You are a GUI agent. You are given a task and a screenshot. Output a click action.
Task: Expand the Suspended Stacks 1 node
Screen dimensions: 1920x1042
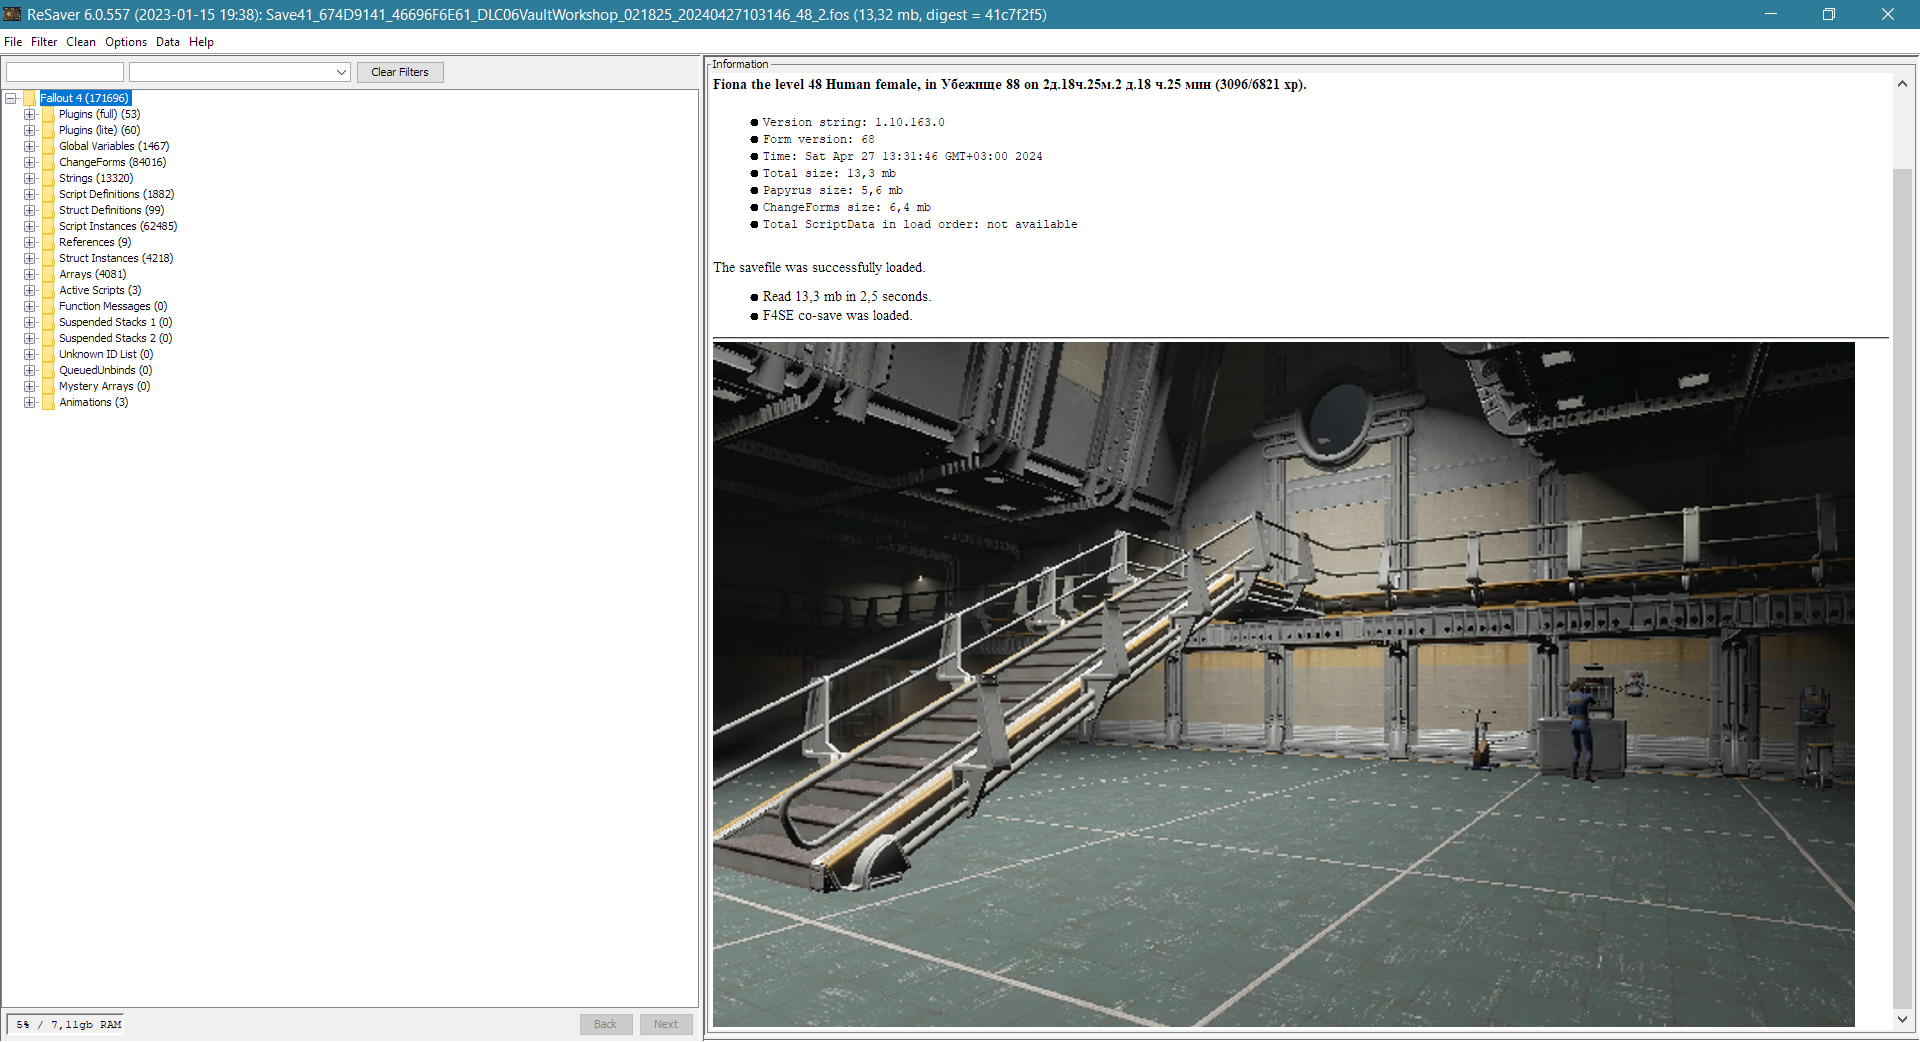click(30, 322)
